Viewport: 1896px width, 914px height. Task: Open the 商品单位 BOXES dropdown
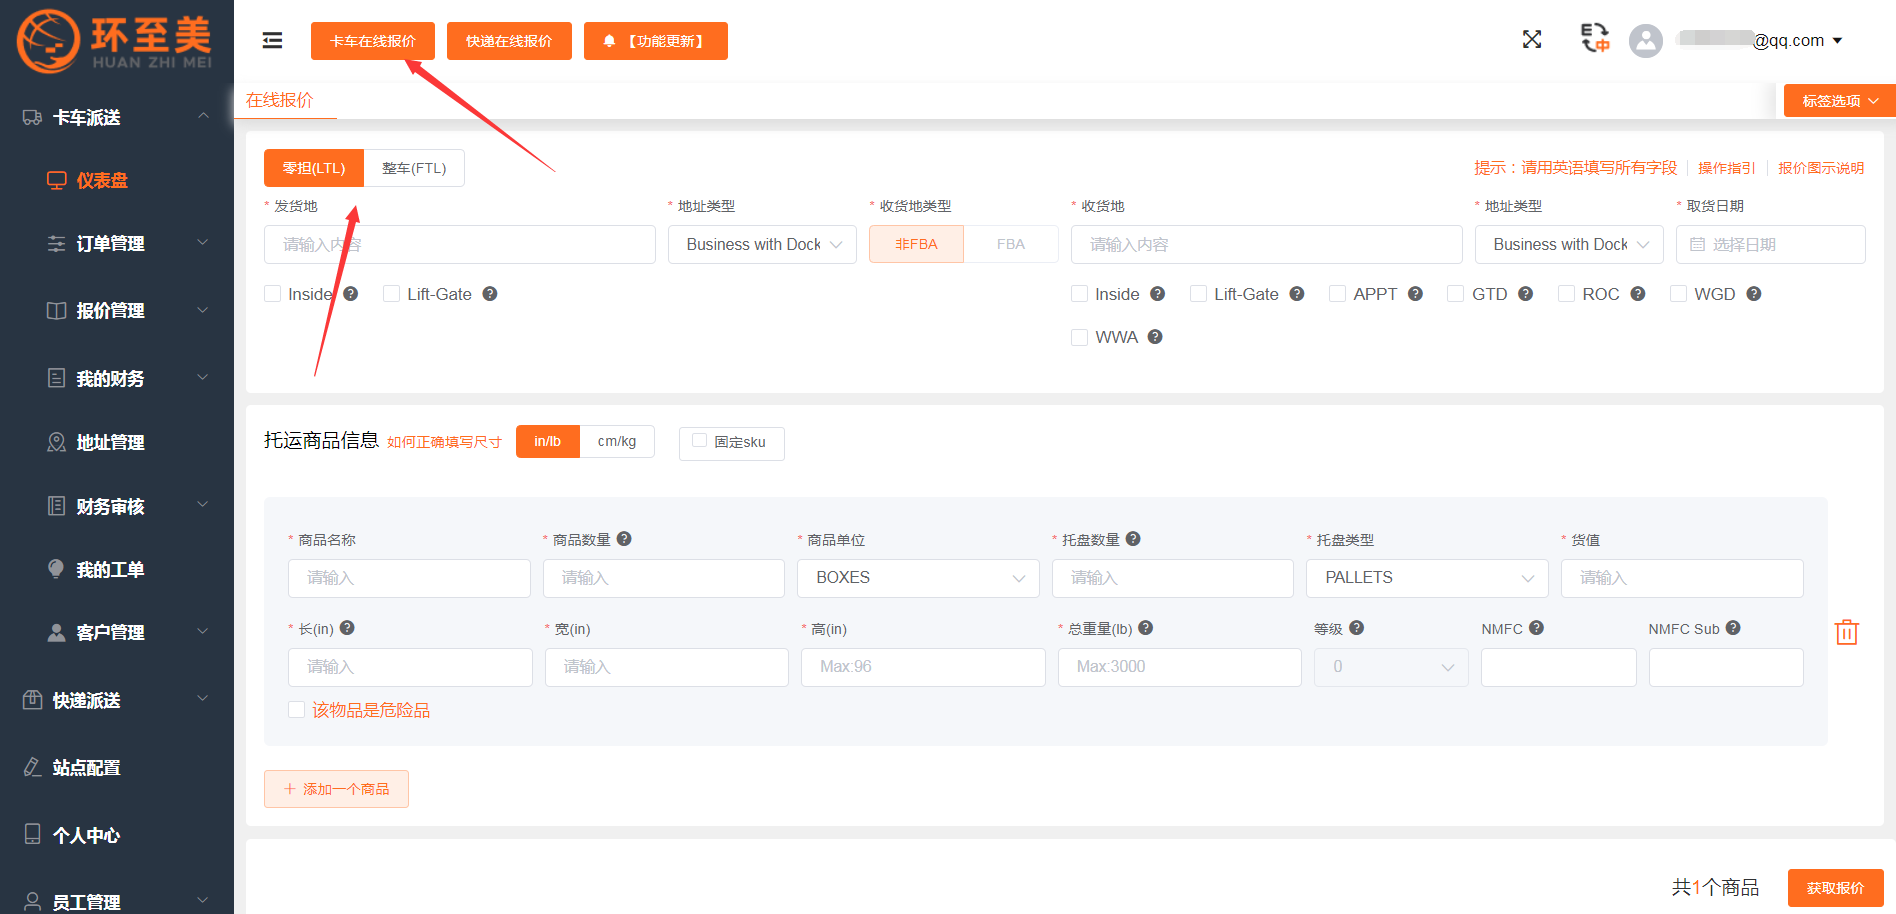919,578
